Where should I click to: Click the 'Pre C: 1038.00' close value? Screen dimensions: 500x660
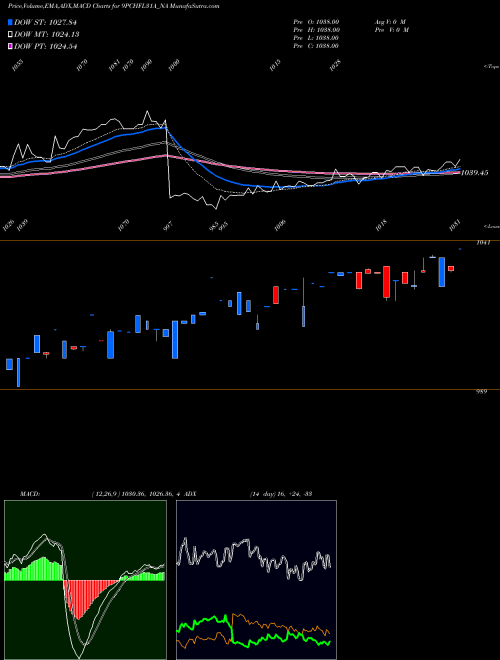pyautogui.click(x=316, y=46)
